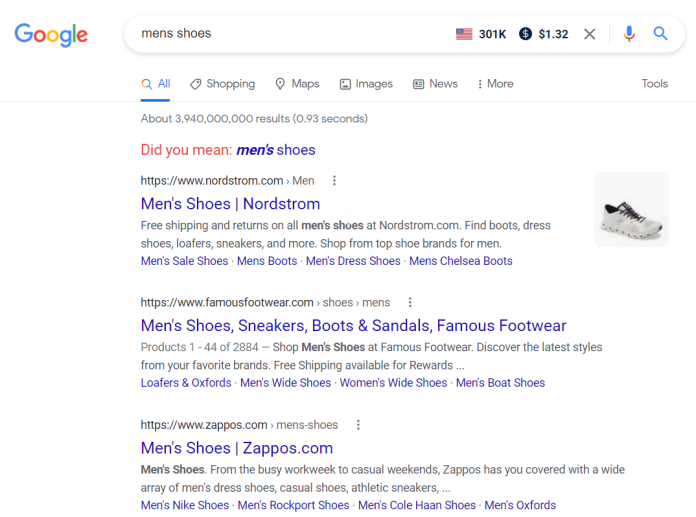
Task: Open the Men's Sale Shoes sitelink
Action: click(184, 261)
